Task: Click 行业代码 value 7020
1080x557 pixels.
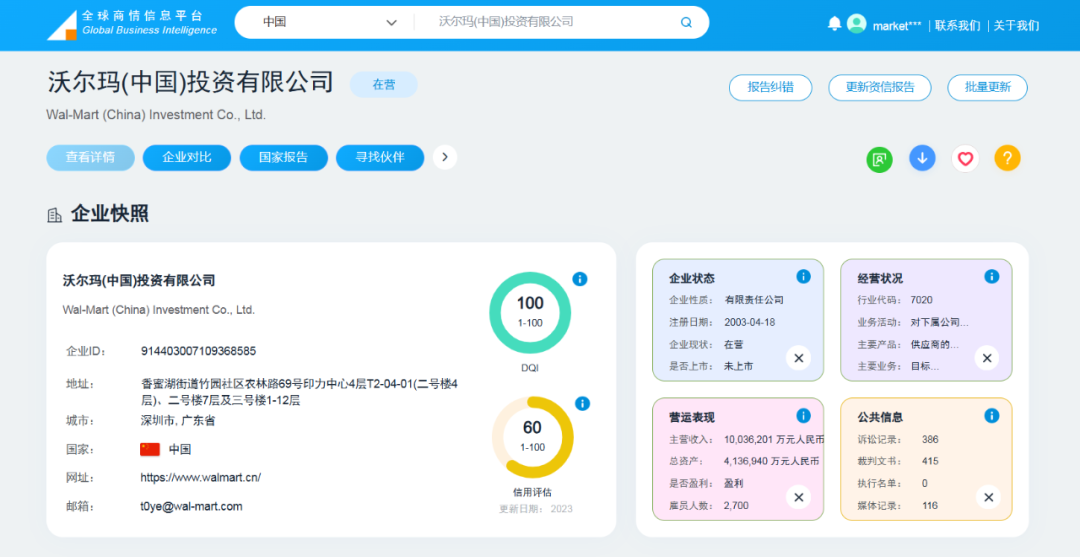Action: click(921, 300)
